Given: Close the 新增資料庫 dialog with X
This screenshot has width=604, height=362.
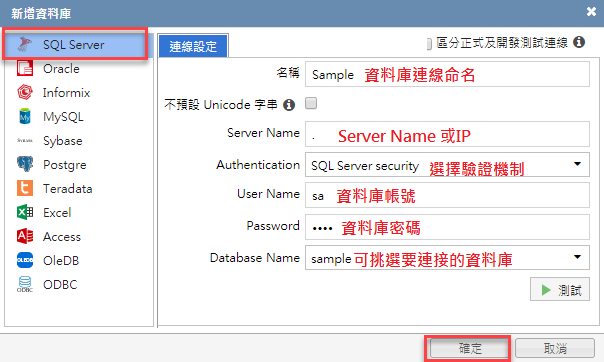Looking at the screenshot, I should (x=591, y=12).
